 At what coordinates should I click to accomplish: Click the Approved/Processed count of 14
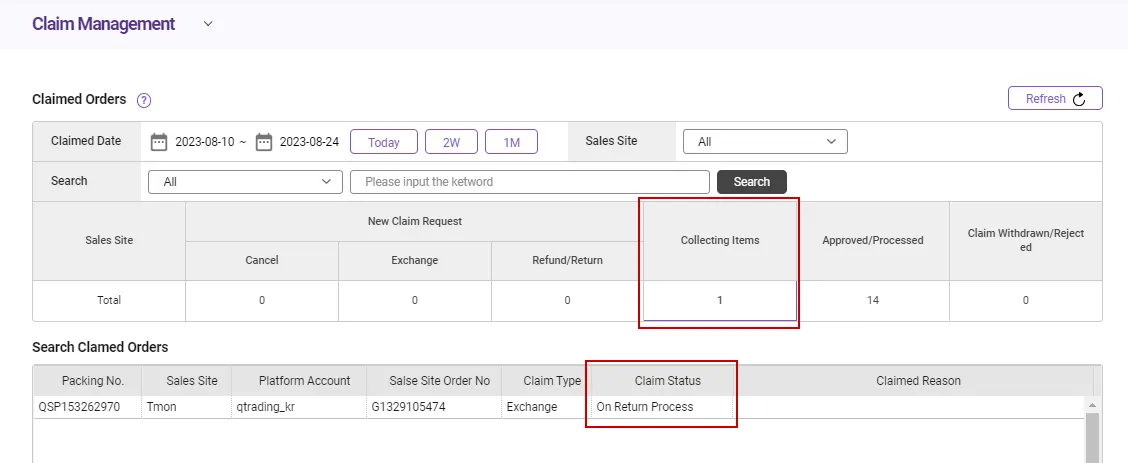pyautogui.click(x=873, y=300)
